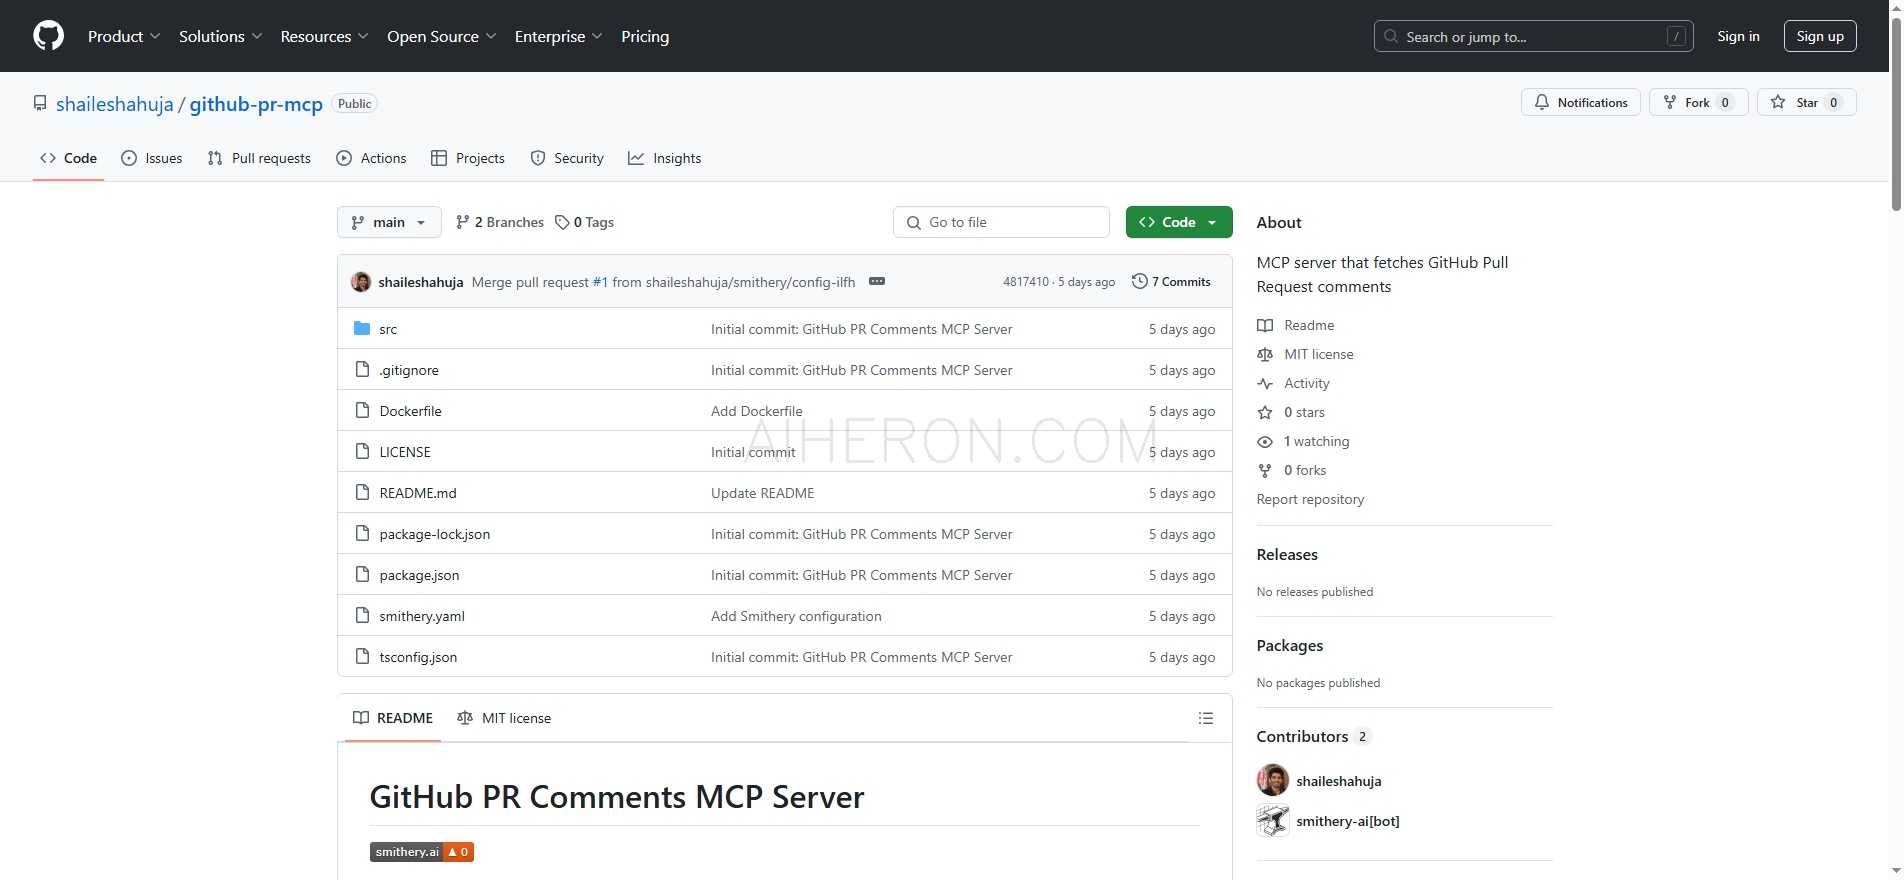The height and width of the screenshot is (880, 1904).
Task: Select the README tab
Action: click(393, 718)
